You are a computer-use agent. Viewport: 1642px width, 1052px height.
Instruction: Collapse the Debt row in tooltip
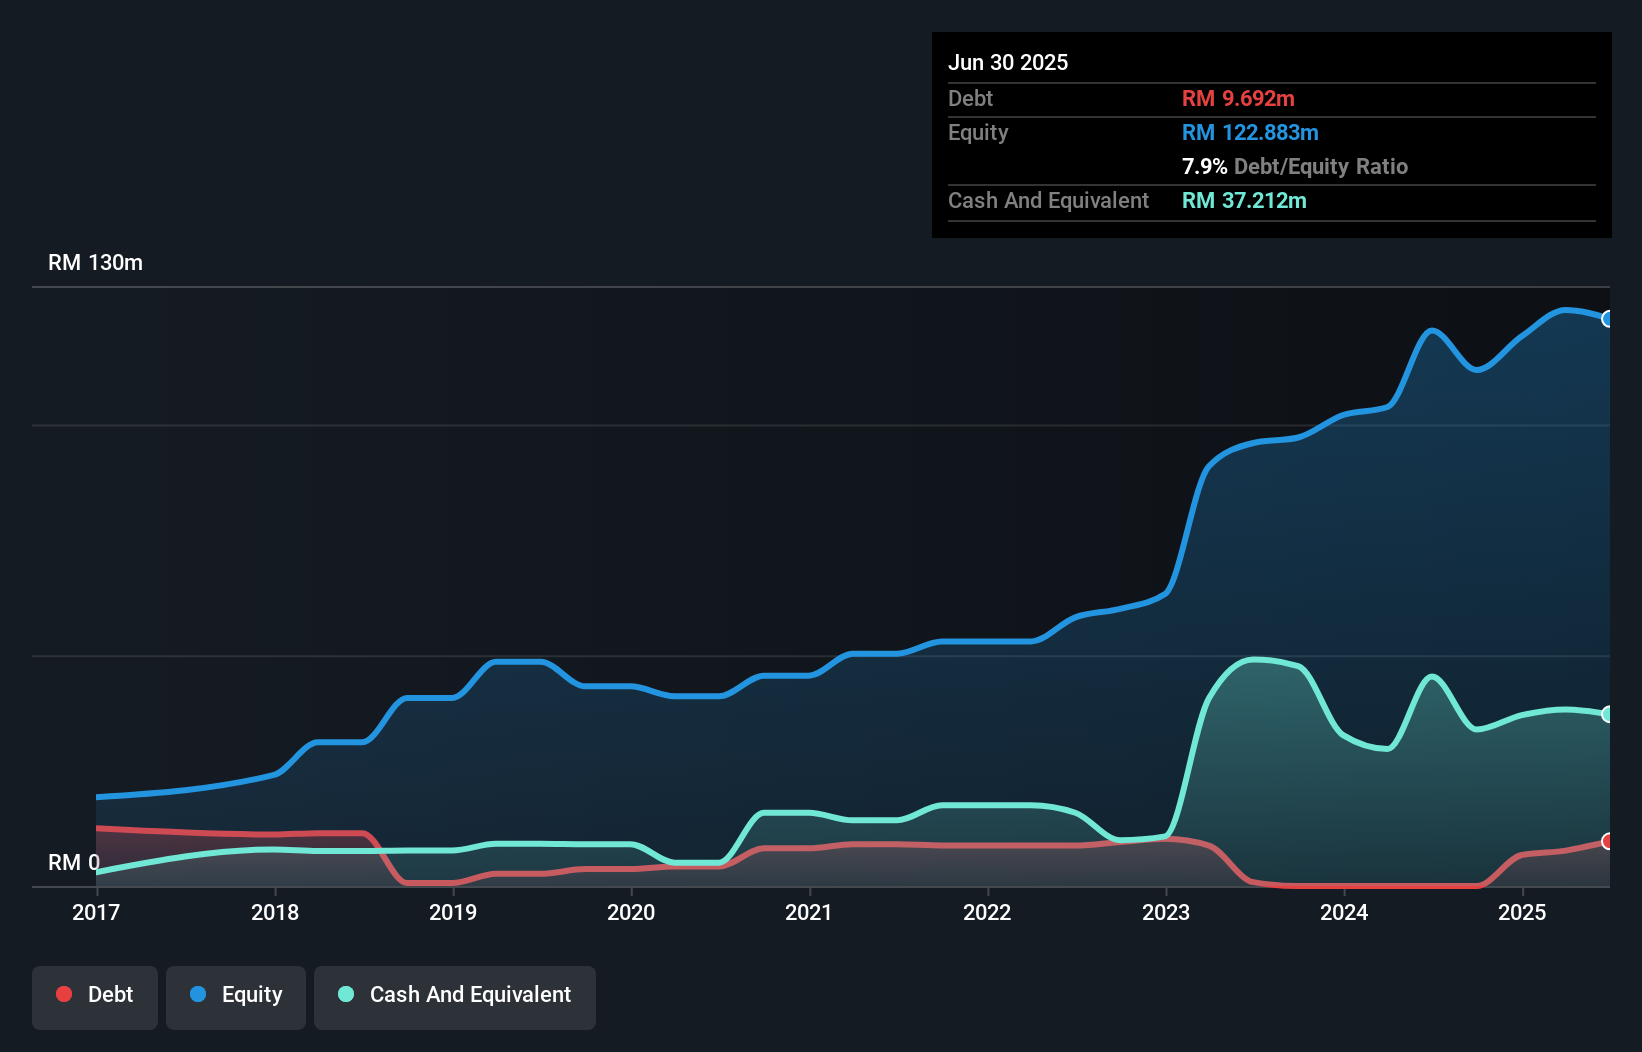coord(970,98)
